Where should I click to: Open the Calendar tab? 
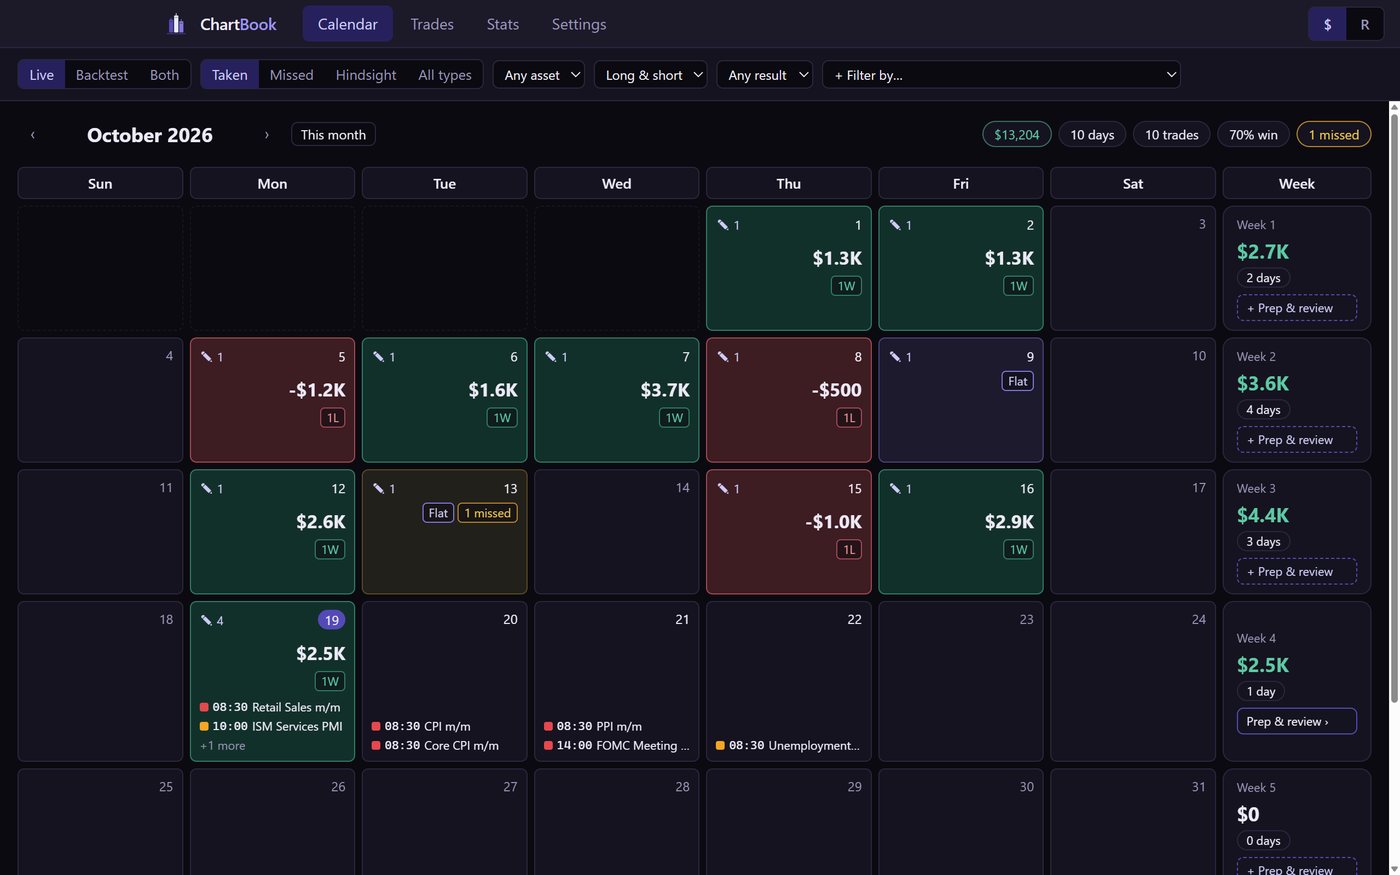pos(348,24)
